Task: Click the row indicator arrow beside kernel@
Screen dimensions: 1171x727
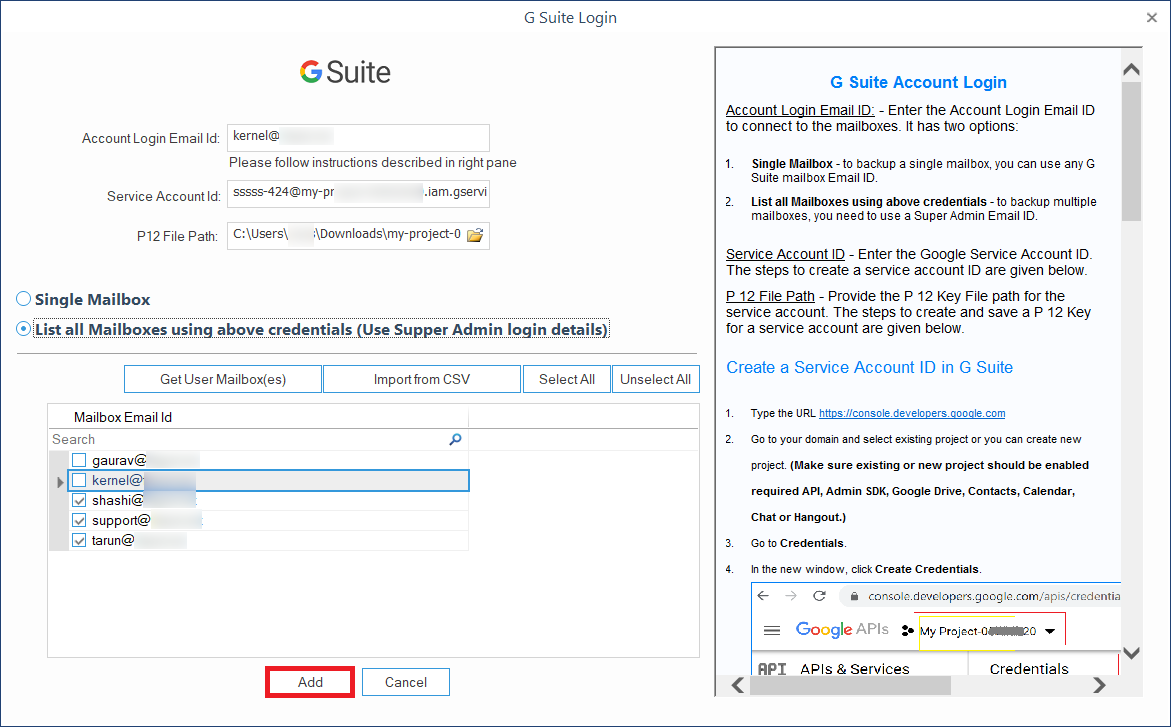Action: (x=60, y=482)
